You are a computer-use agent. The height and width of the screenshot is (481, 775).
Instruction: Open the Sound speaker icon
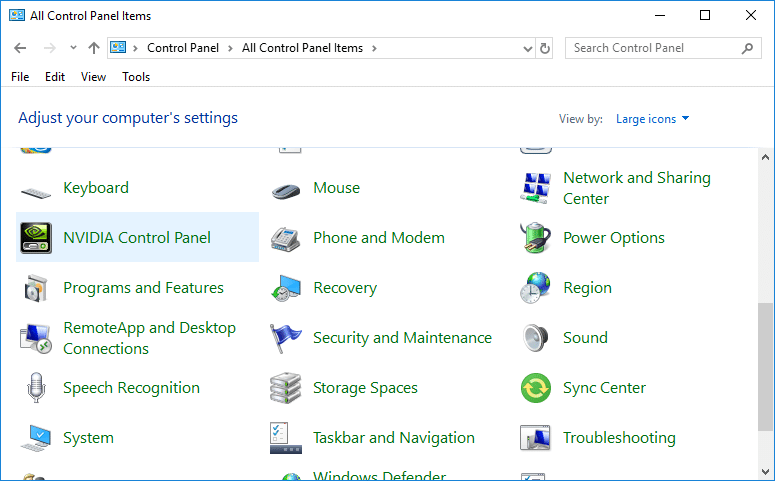coord(536,338)
